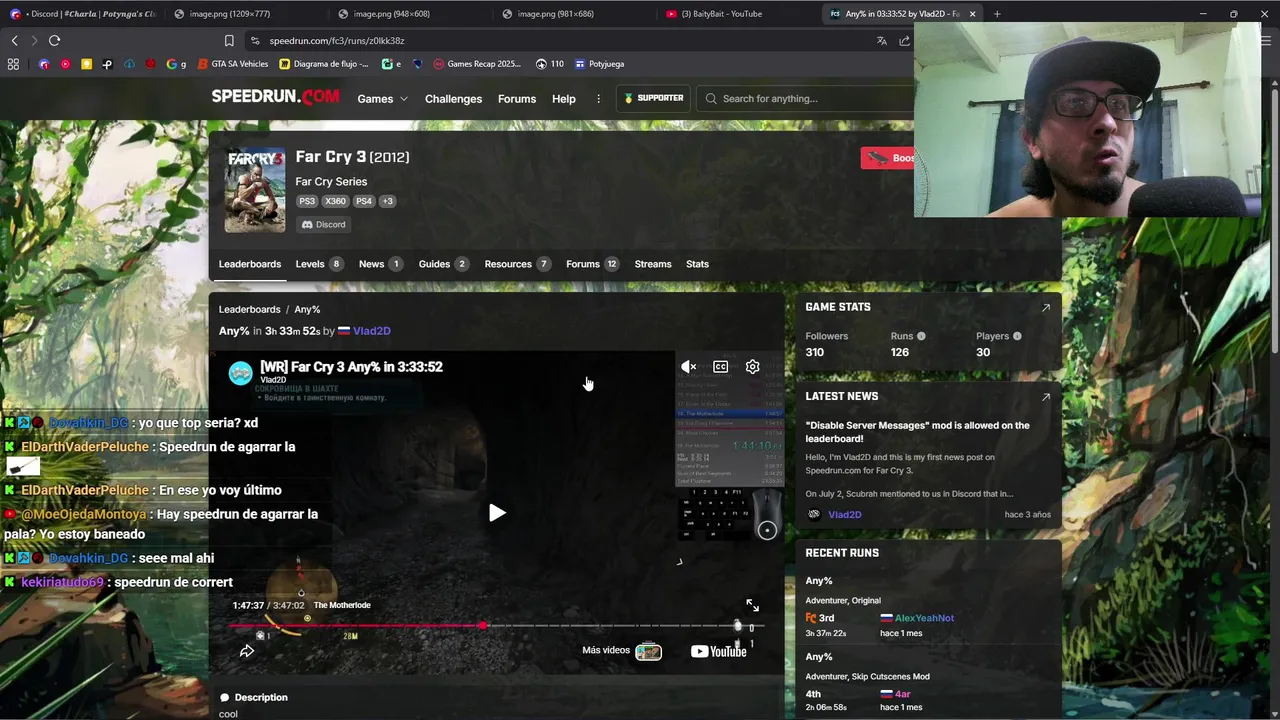Open the Diagrama de flujo bookmark
Screen dimensions: 1280x720
[x=324, y=64]
